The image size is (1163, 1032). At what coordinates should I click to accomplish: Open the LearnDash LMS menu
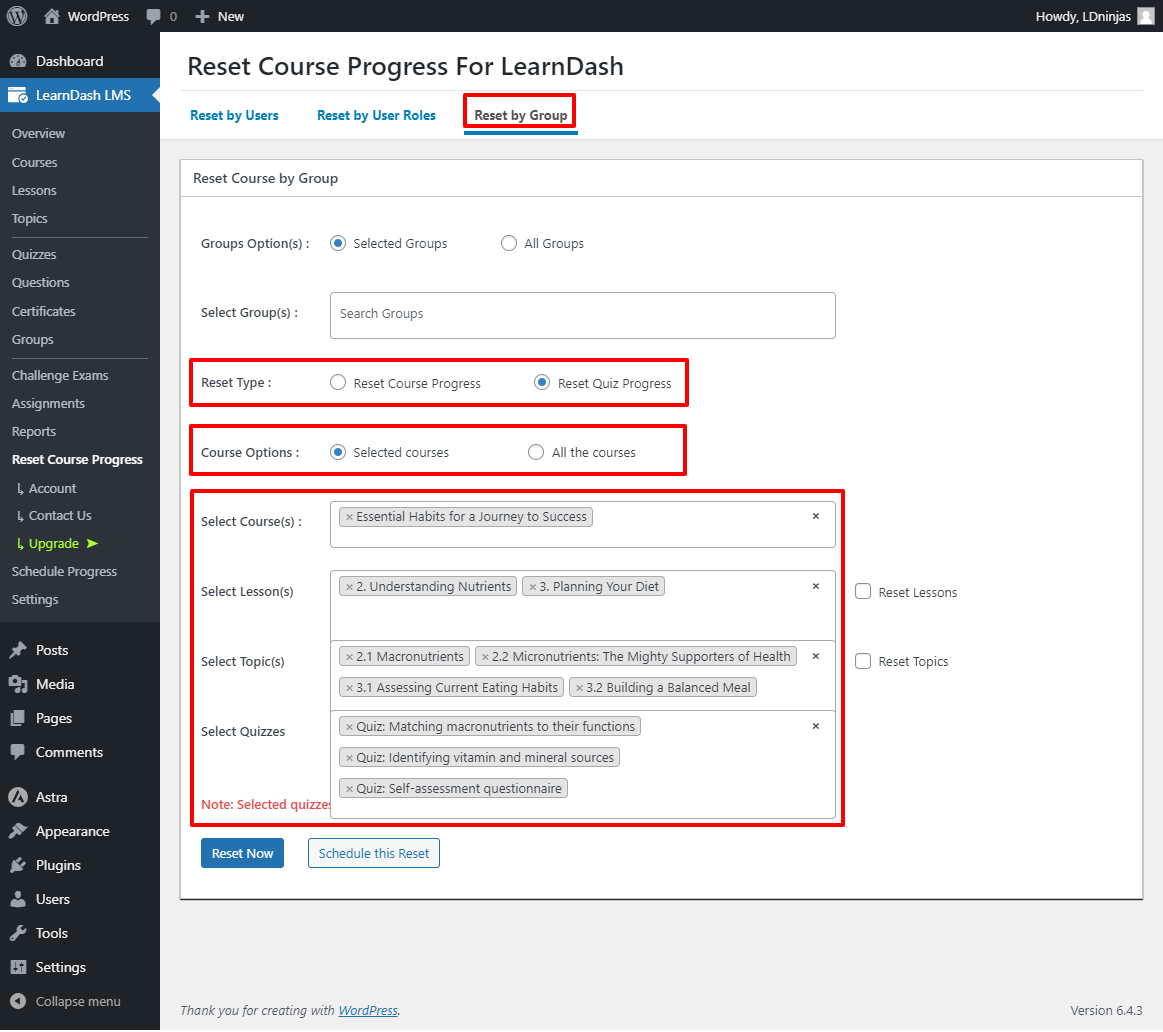[79, 95]
